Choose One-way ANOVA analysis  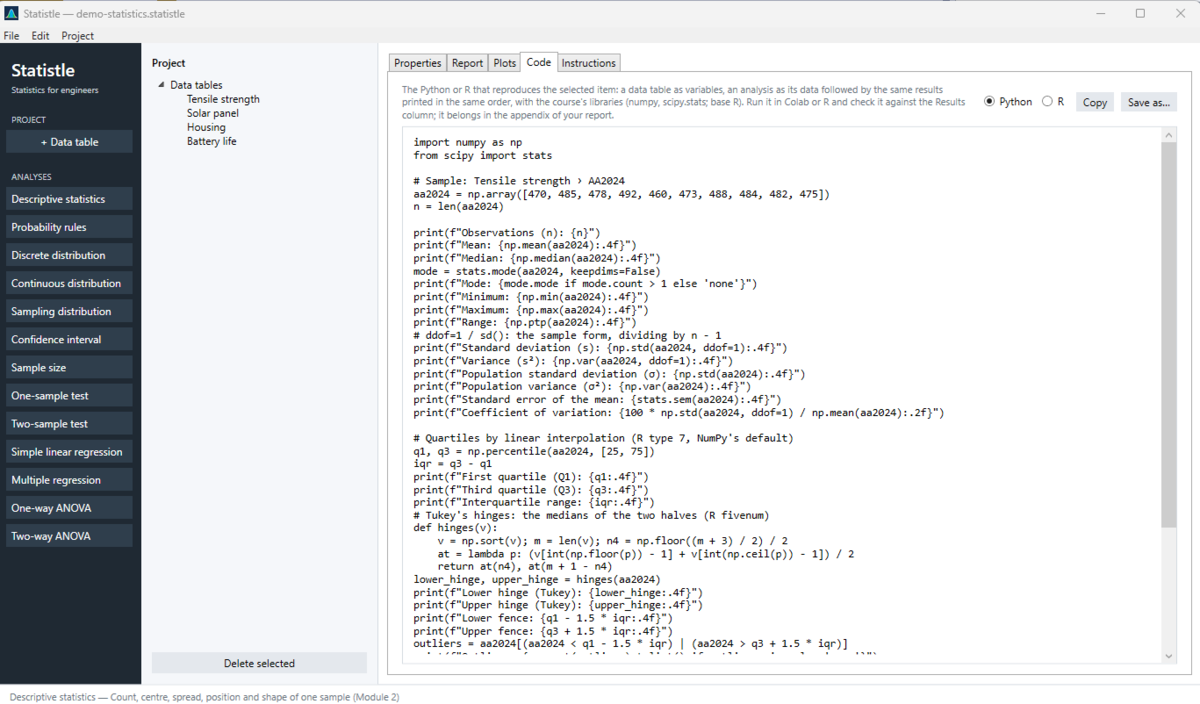click(x=69, y=507)
